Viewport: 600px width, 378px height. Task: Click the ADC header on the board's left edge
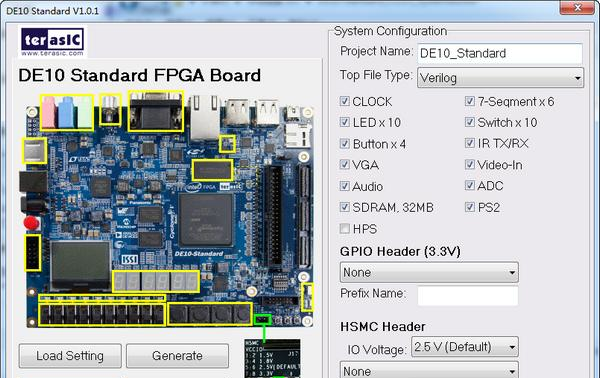pyautogui.click(x=33, y=253)
